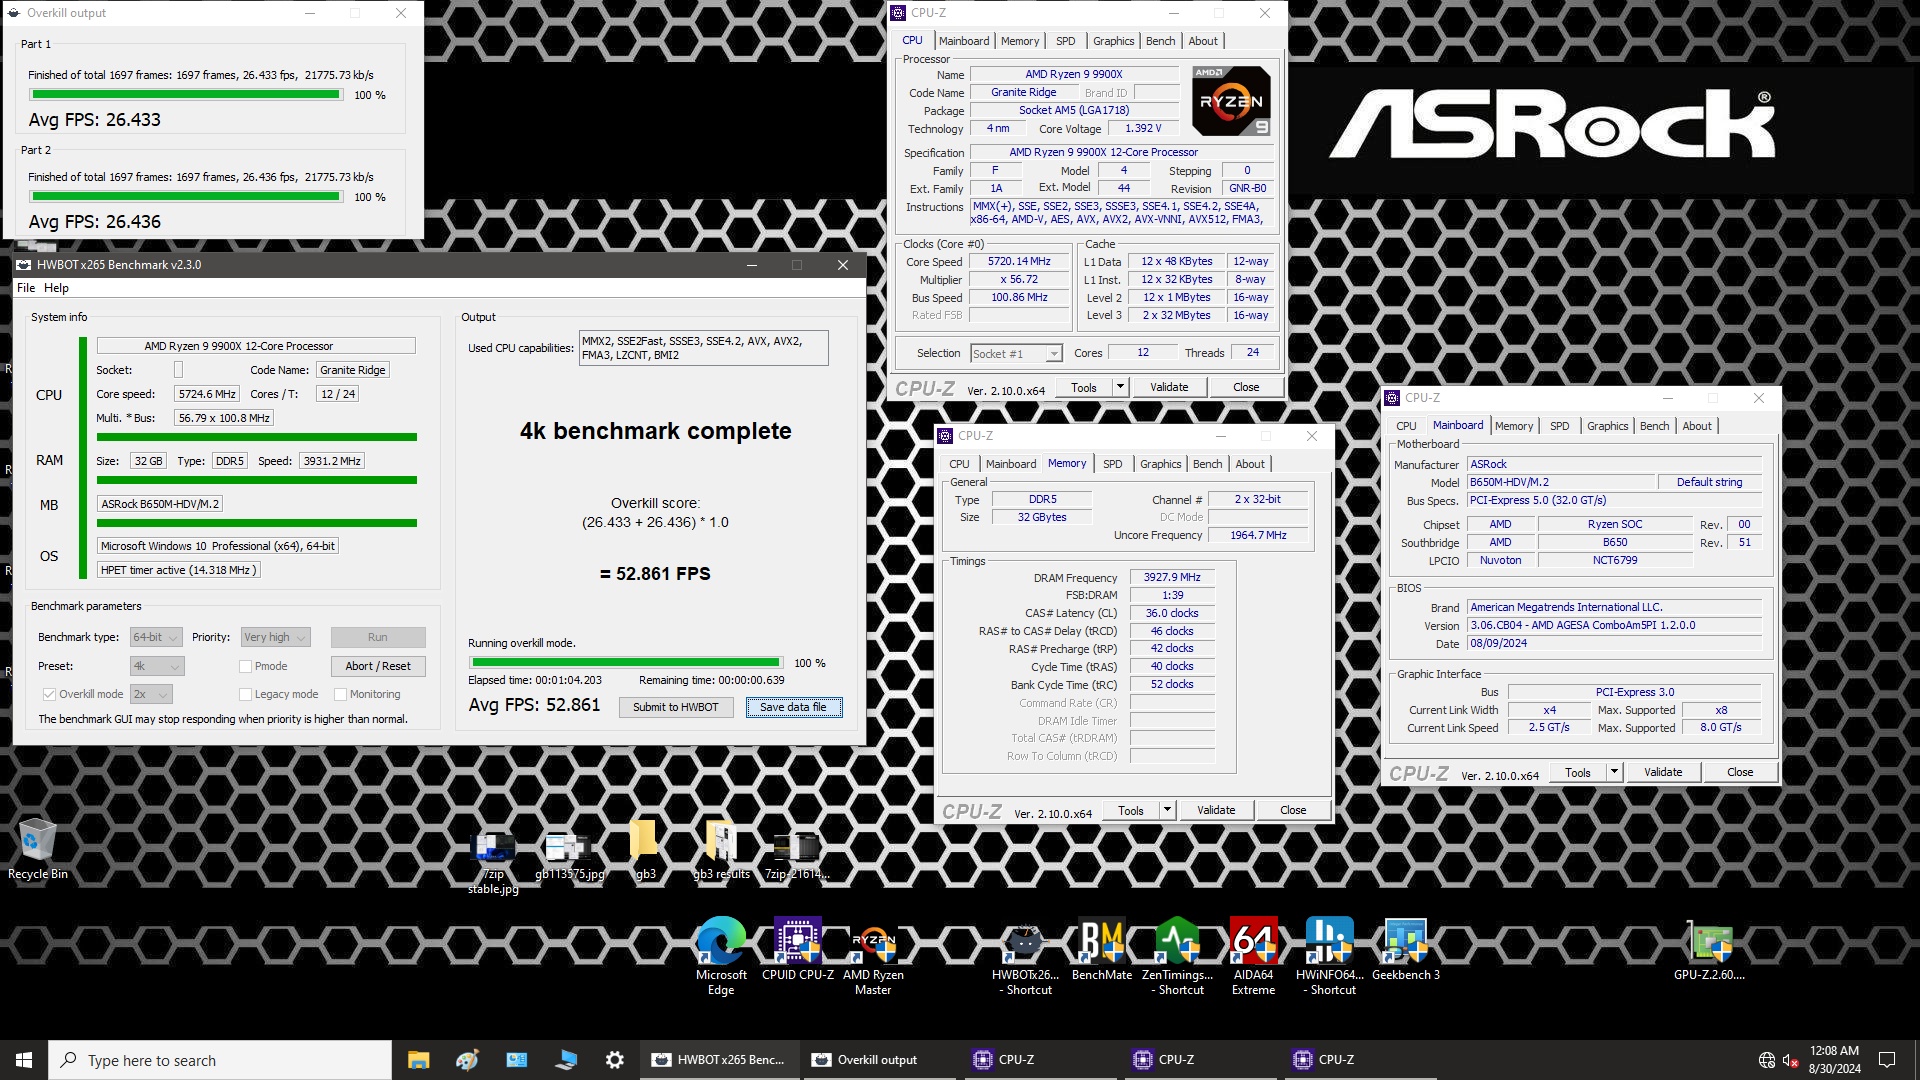The width and height of the screenshot is (1920, 1080).
Task: Click the network globe tray icon
Action: (x=1766, y=1060)
